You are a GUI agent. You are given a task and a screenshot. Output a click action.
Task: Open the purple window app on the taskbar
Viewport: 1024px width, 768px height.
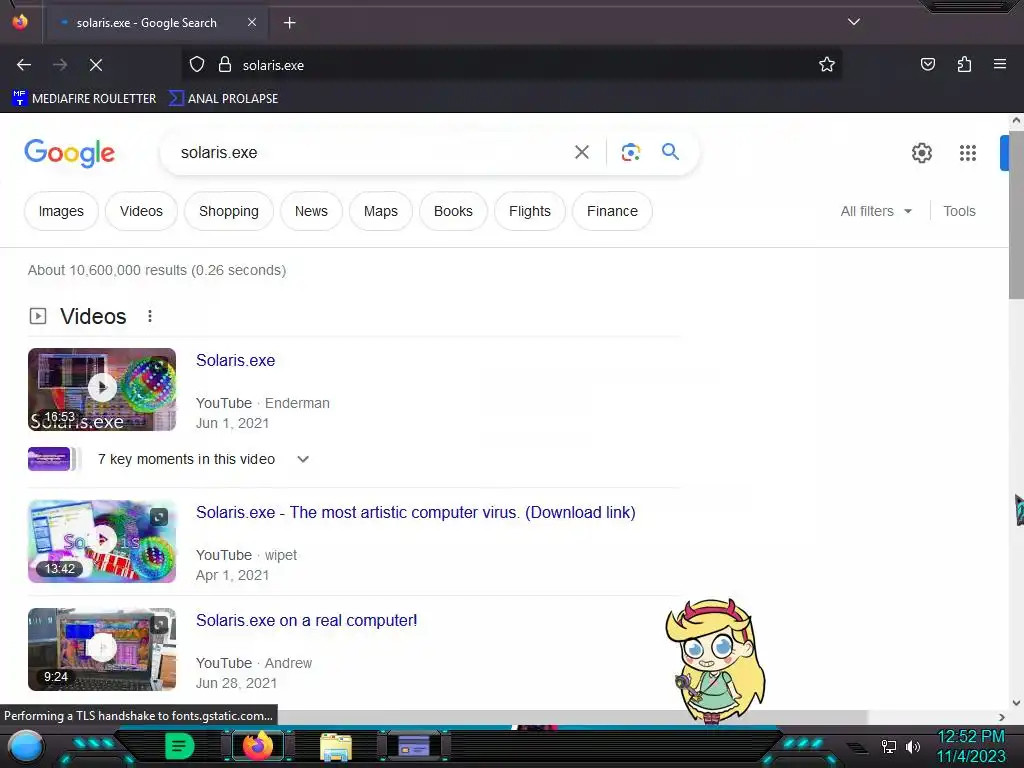click(x=413, y=746)
